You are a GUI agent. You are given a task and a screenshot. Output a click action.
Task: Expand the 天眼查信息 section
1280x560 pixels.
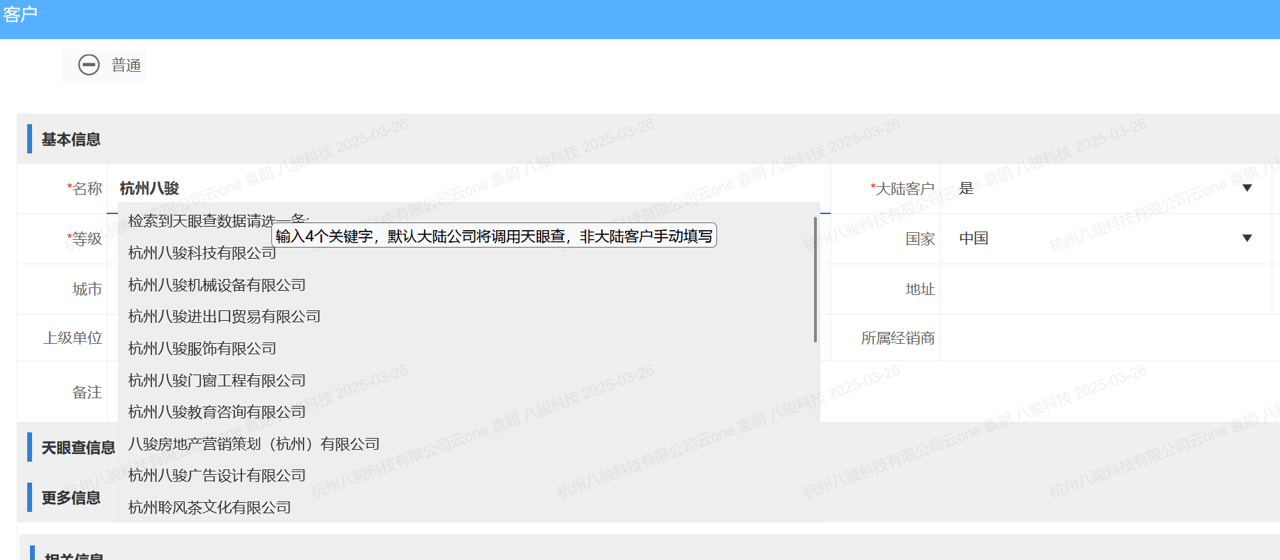point(78,448)
